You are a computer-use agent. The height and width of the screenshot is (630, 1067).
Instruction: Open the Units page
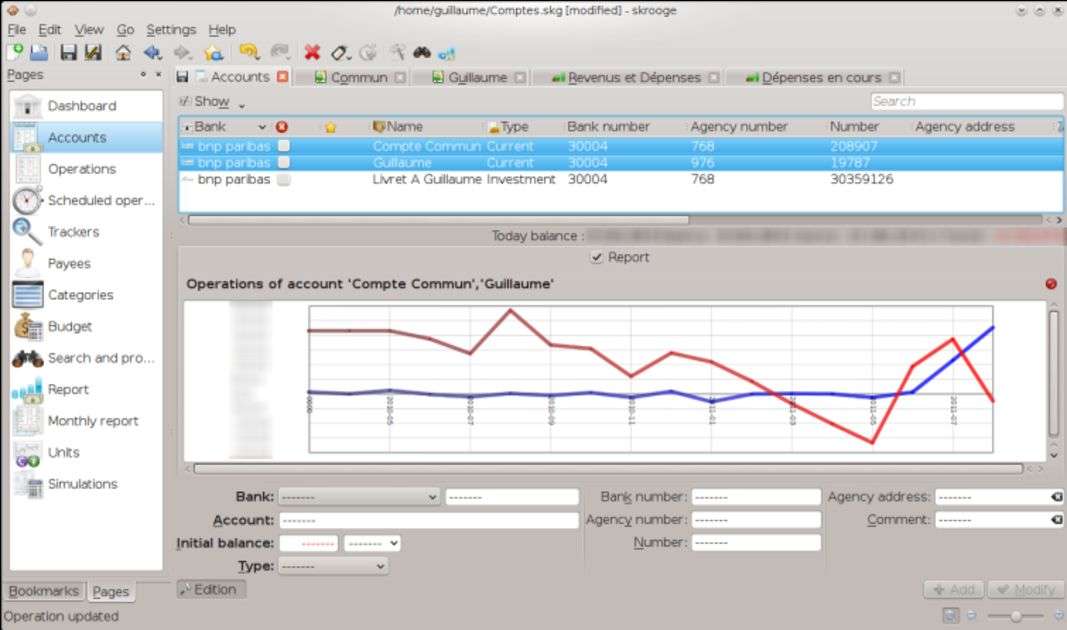pos(86,452)
